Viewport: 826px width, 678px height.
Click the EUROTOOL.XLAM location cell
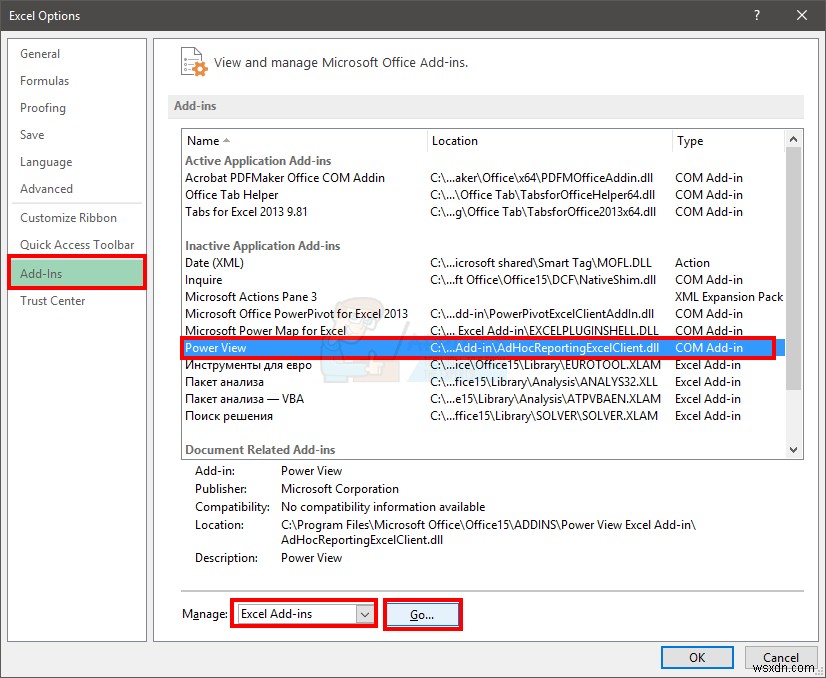[545, 365]
